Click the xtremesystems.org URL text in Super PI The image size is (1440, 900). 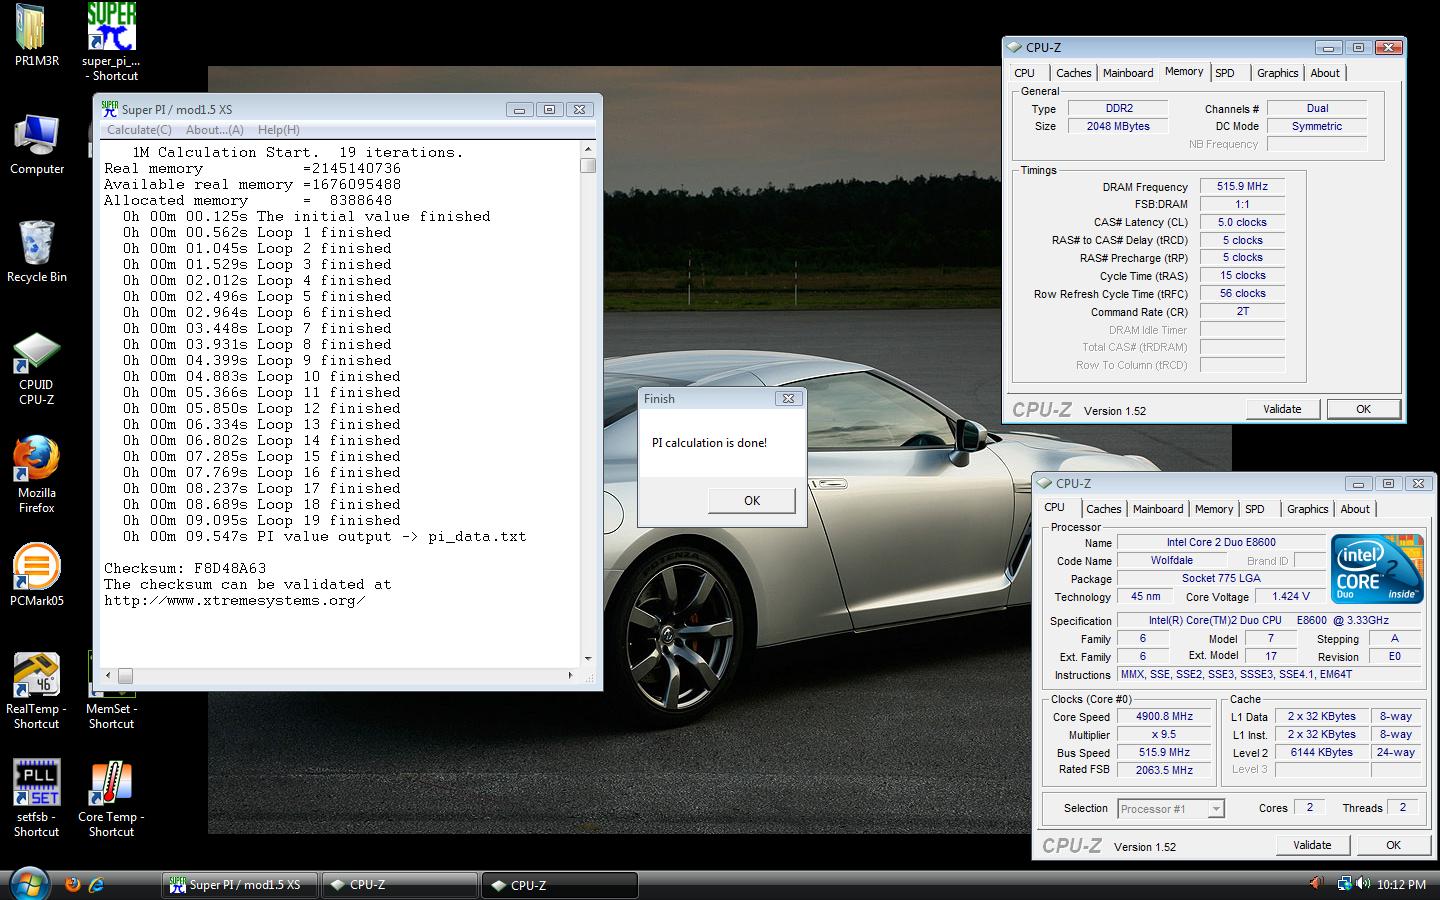point(235,600)
